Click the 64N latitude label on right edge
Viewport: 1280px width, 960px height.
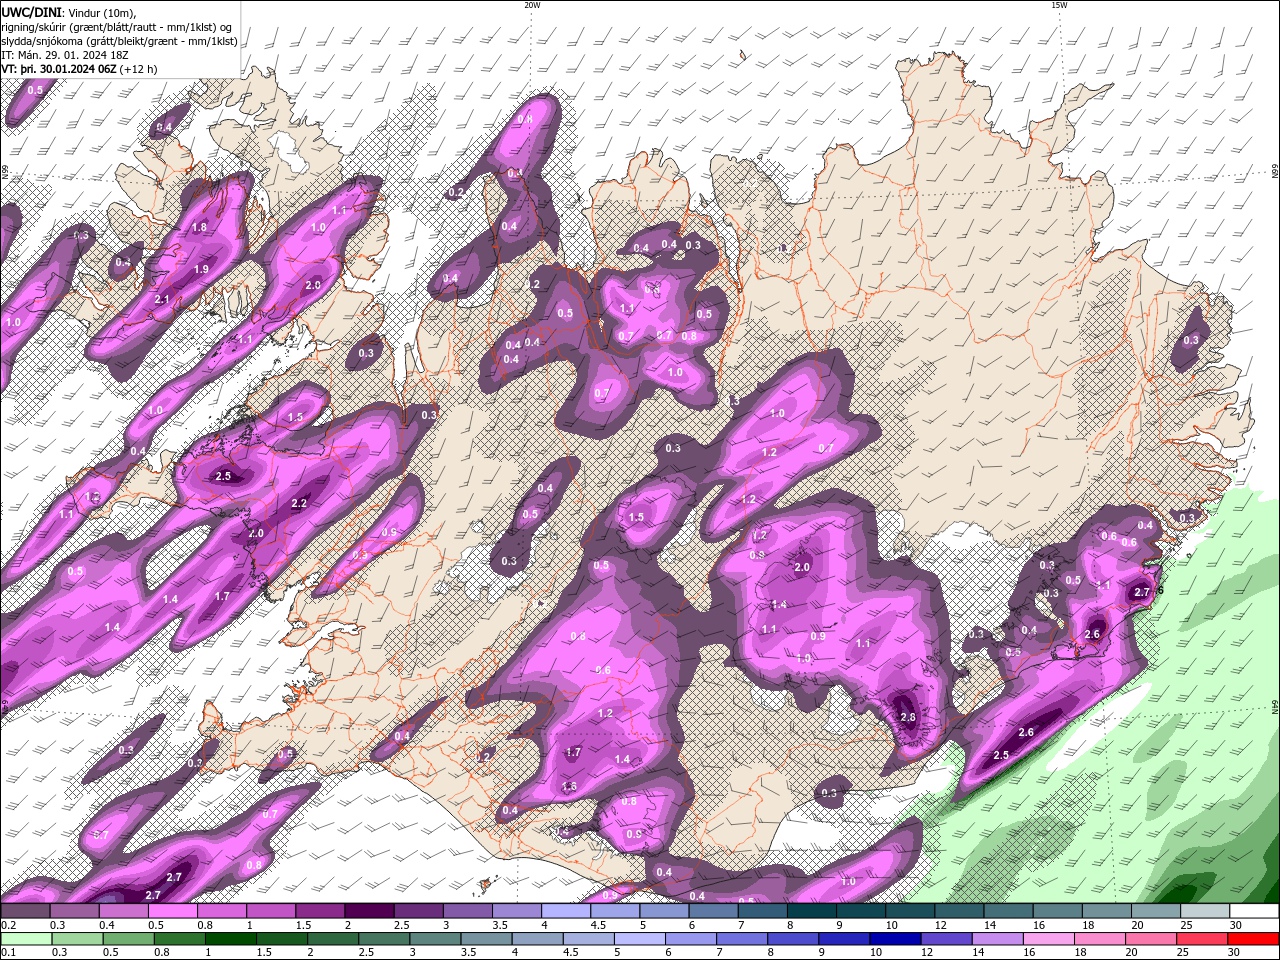1275,707
